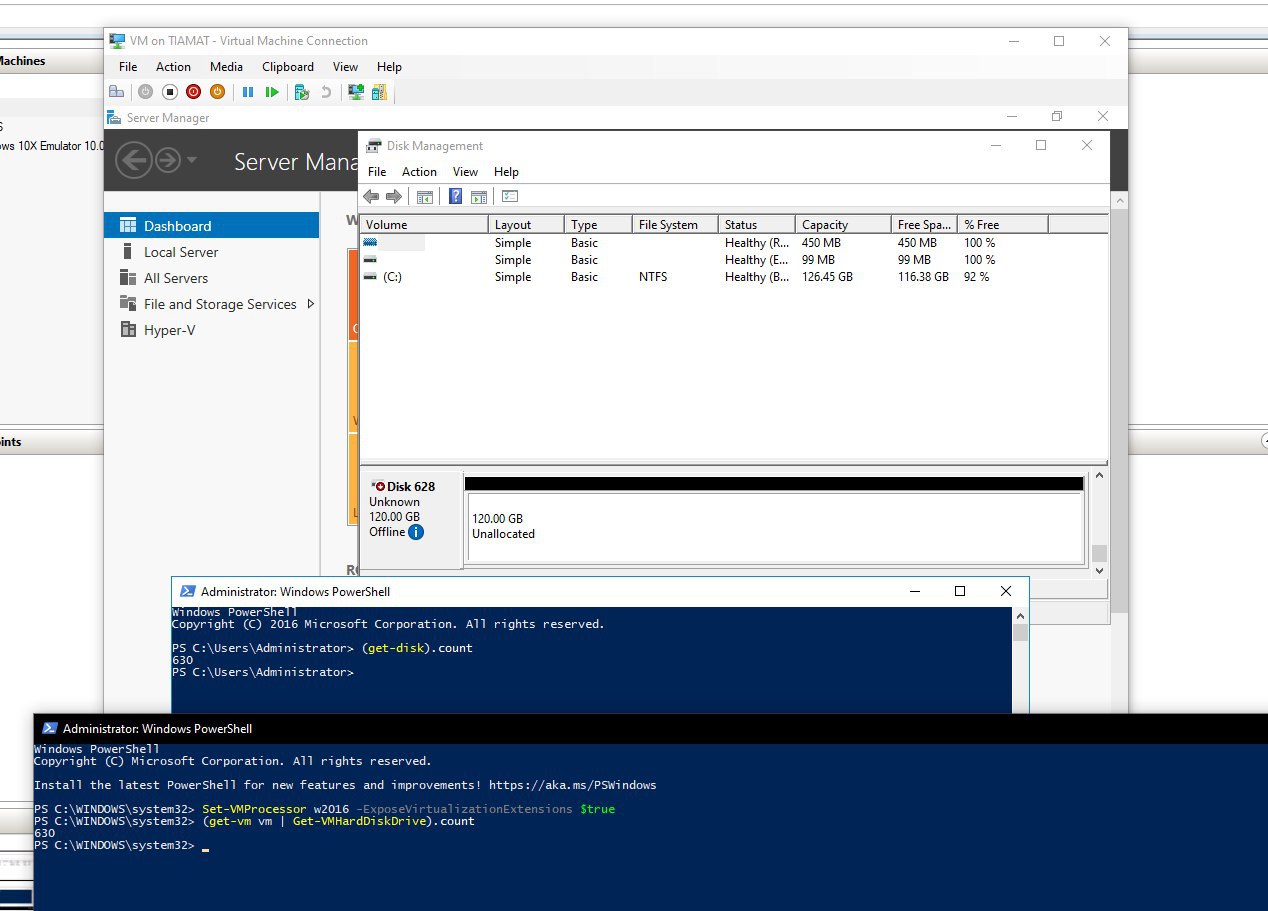Sort by Type column header
This screenshot has height=911, width=1268.
tap(598, 225)
